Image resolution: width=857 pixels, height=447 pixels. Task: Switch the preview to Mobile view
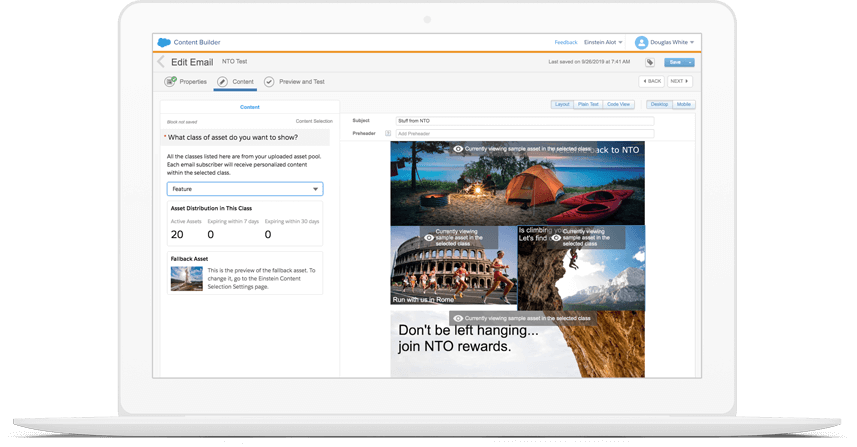pos(684,104)
